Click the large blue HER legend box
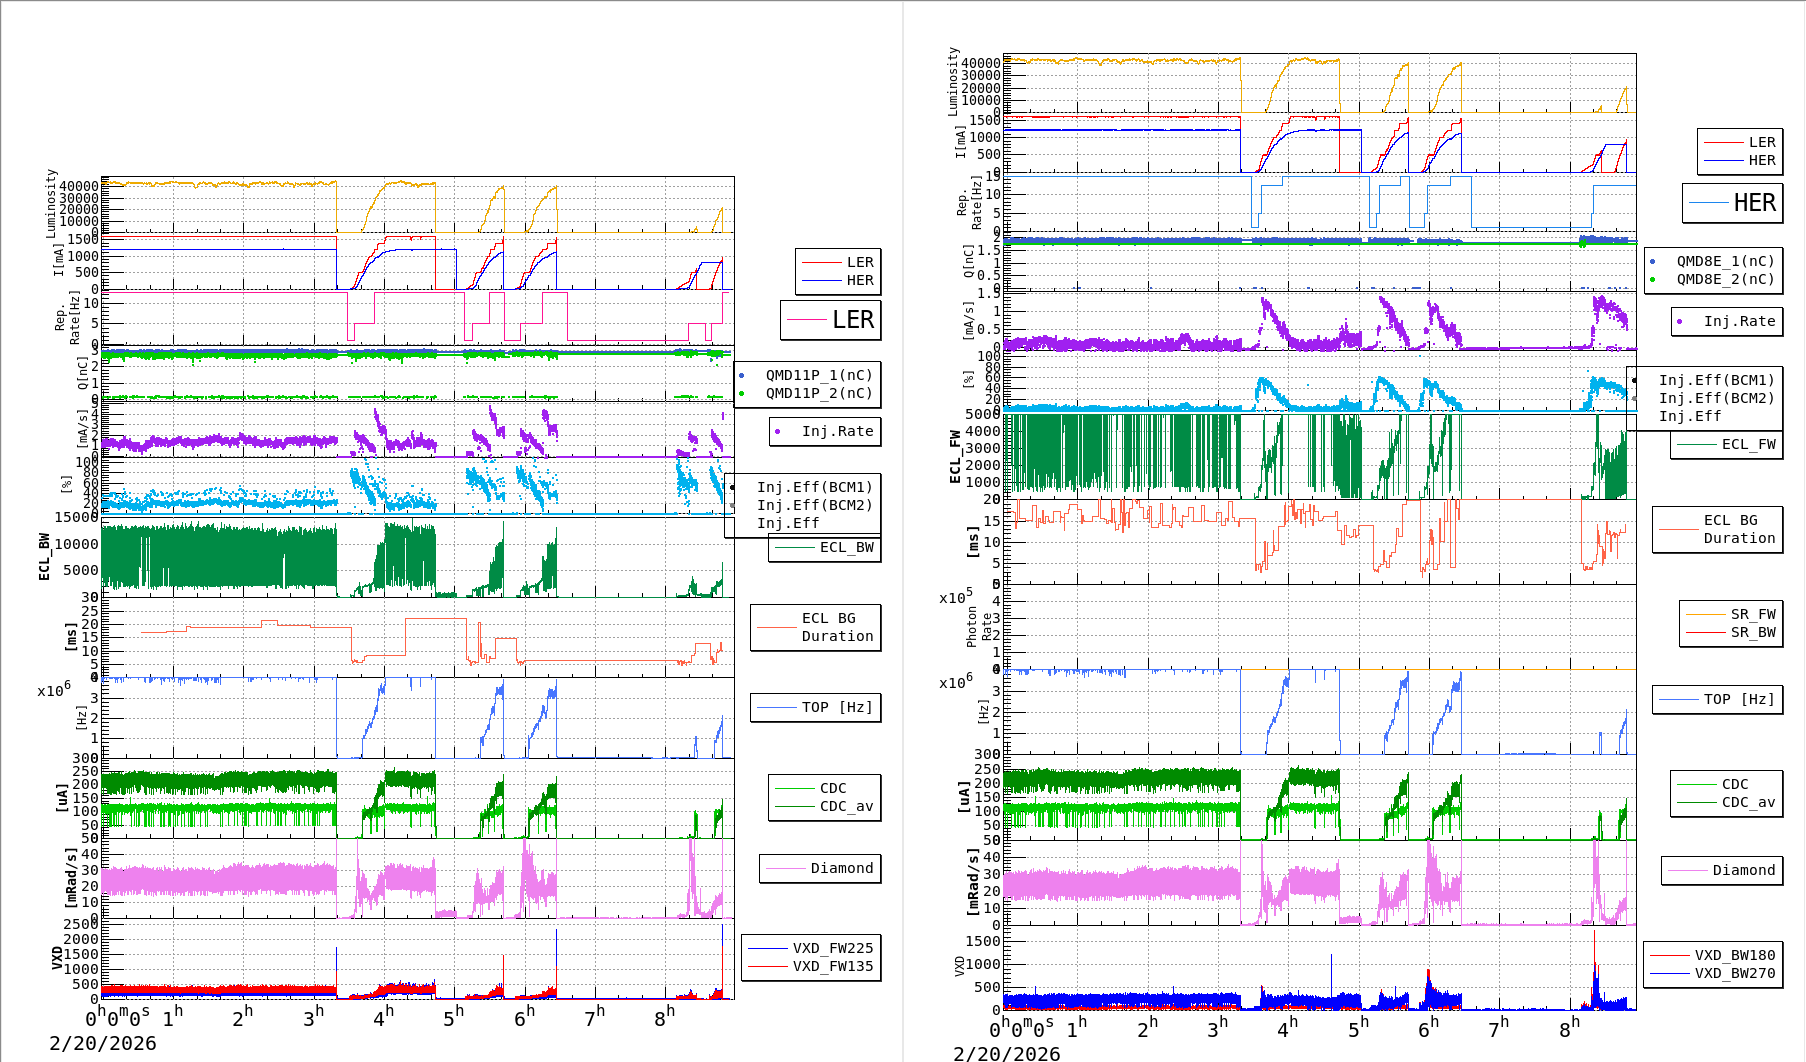 (1732, 203)
